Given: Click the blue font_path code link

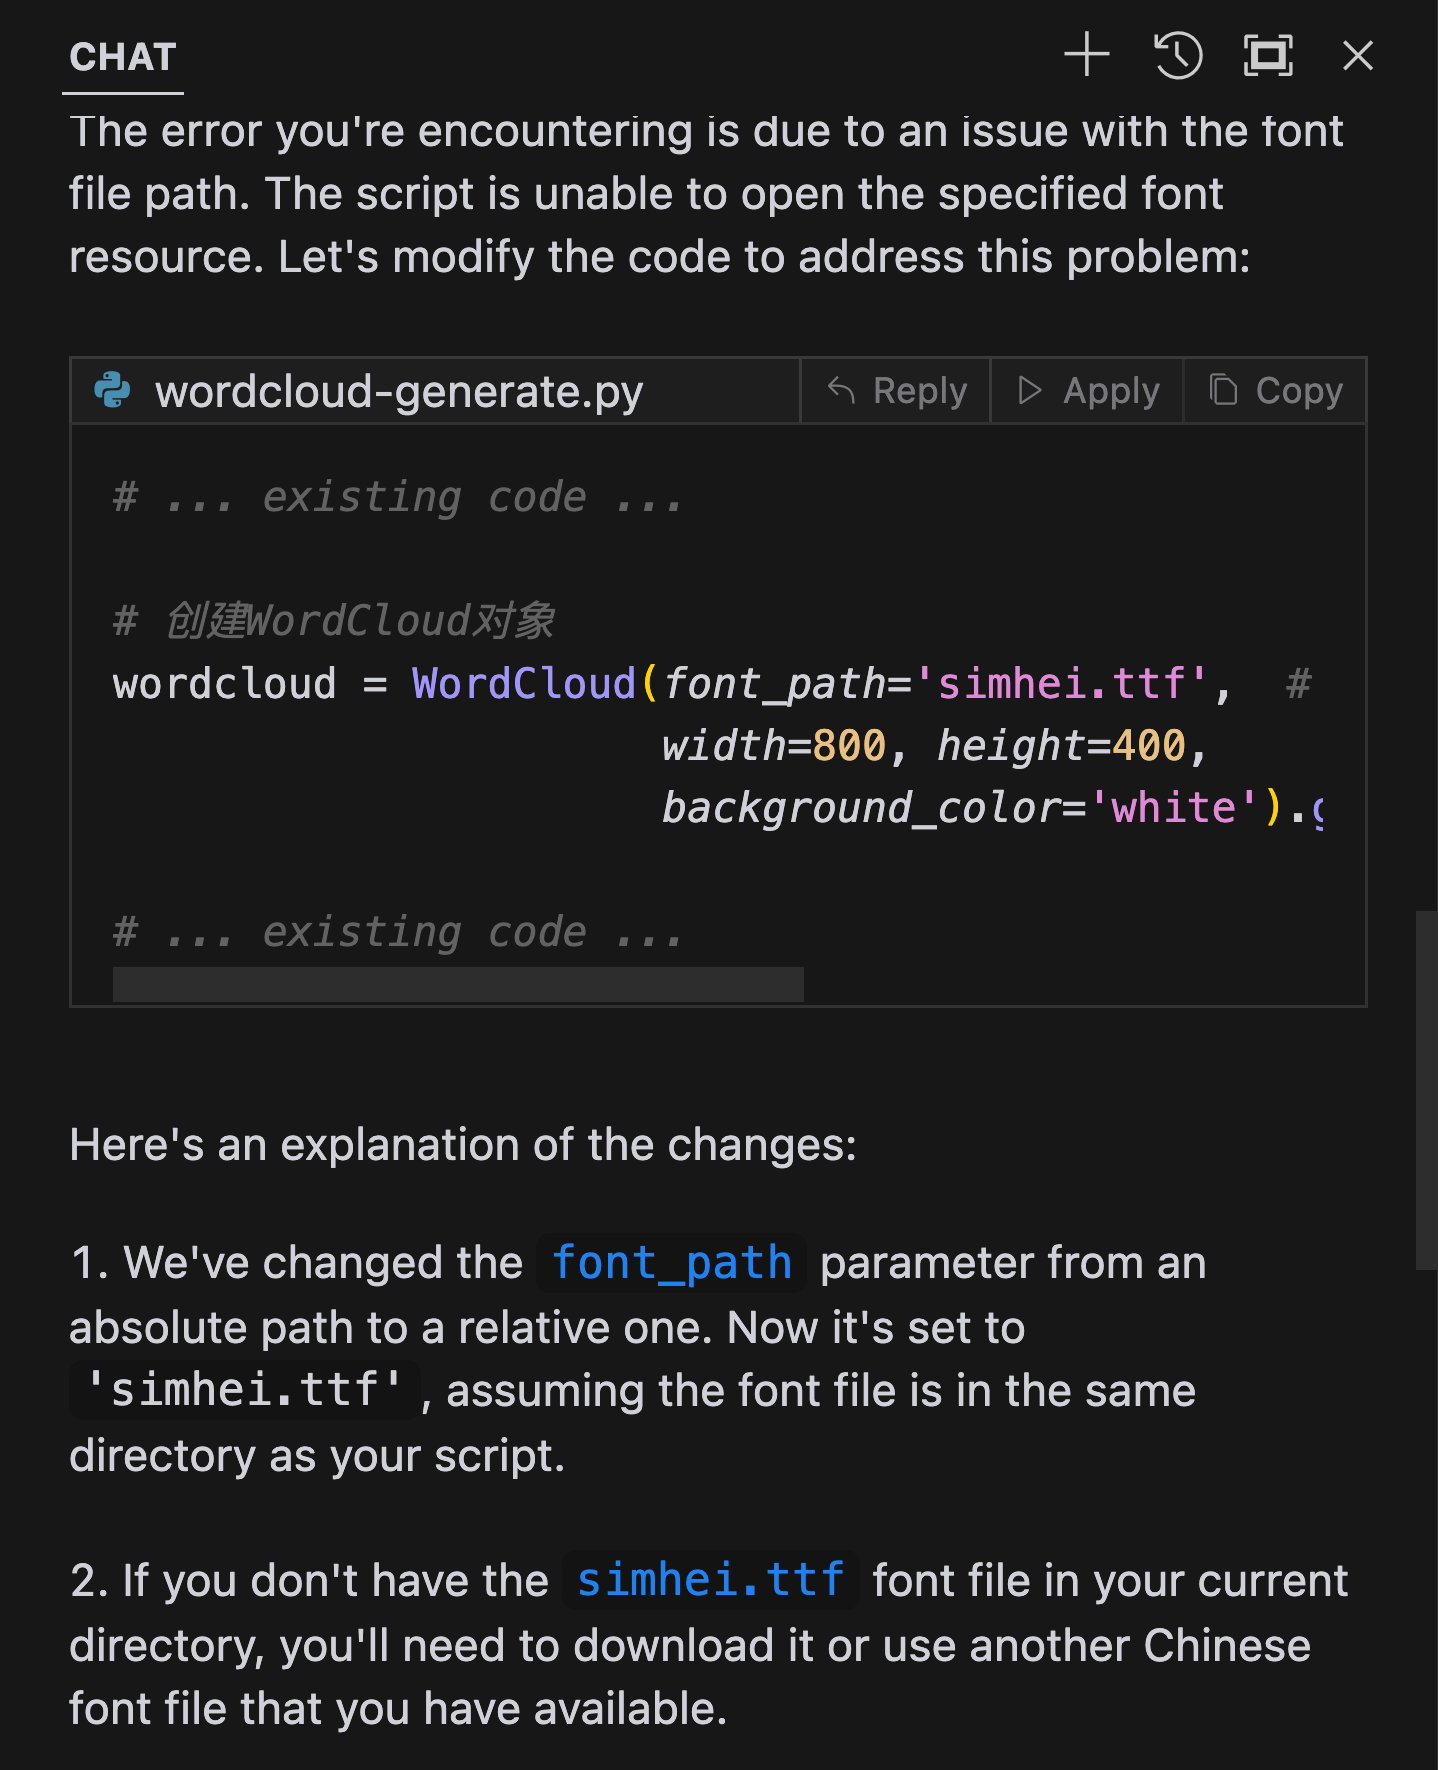Looking at the screenshot, I should click(x=671, y=1263).
